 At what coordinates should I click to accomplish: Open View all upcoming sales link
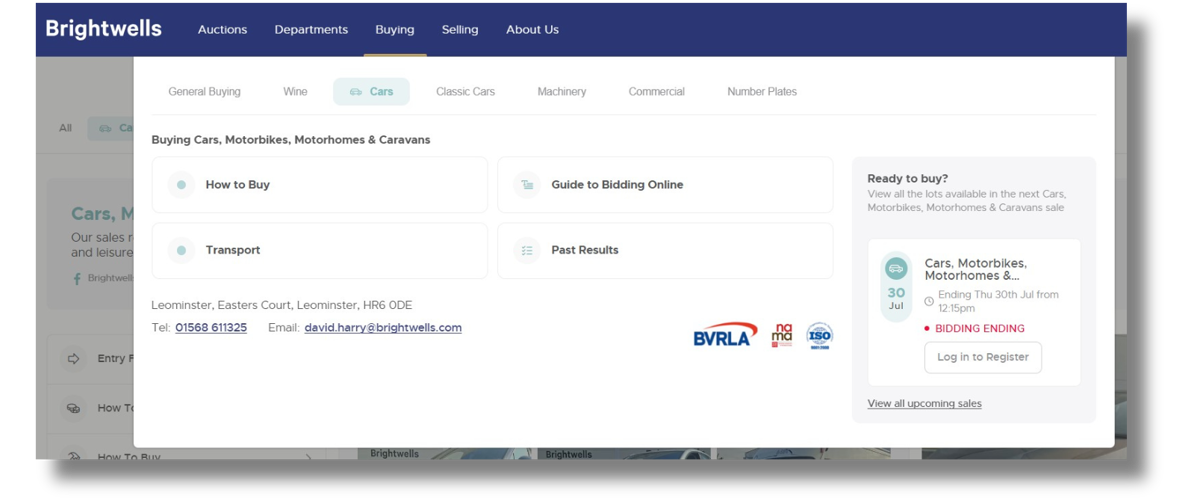[924, 404]
